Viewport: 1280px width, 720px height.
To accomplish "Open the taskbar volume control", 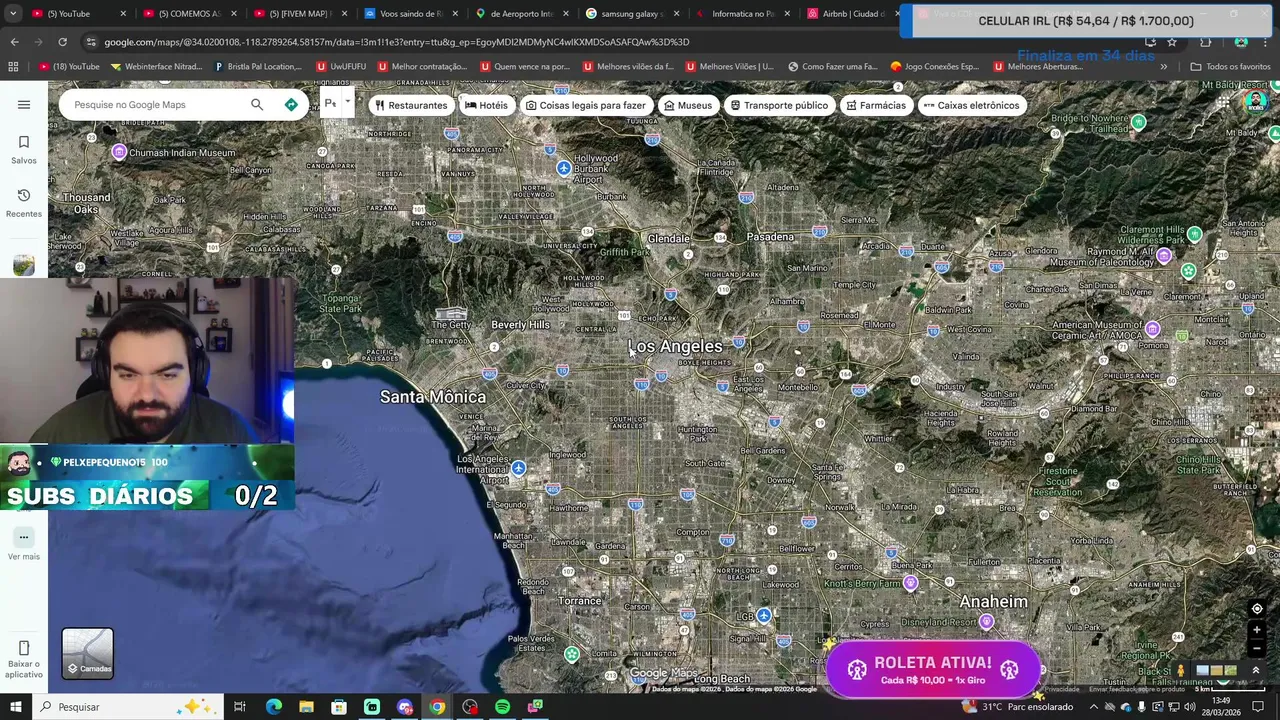I will click(1190, 707).
